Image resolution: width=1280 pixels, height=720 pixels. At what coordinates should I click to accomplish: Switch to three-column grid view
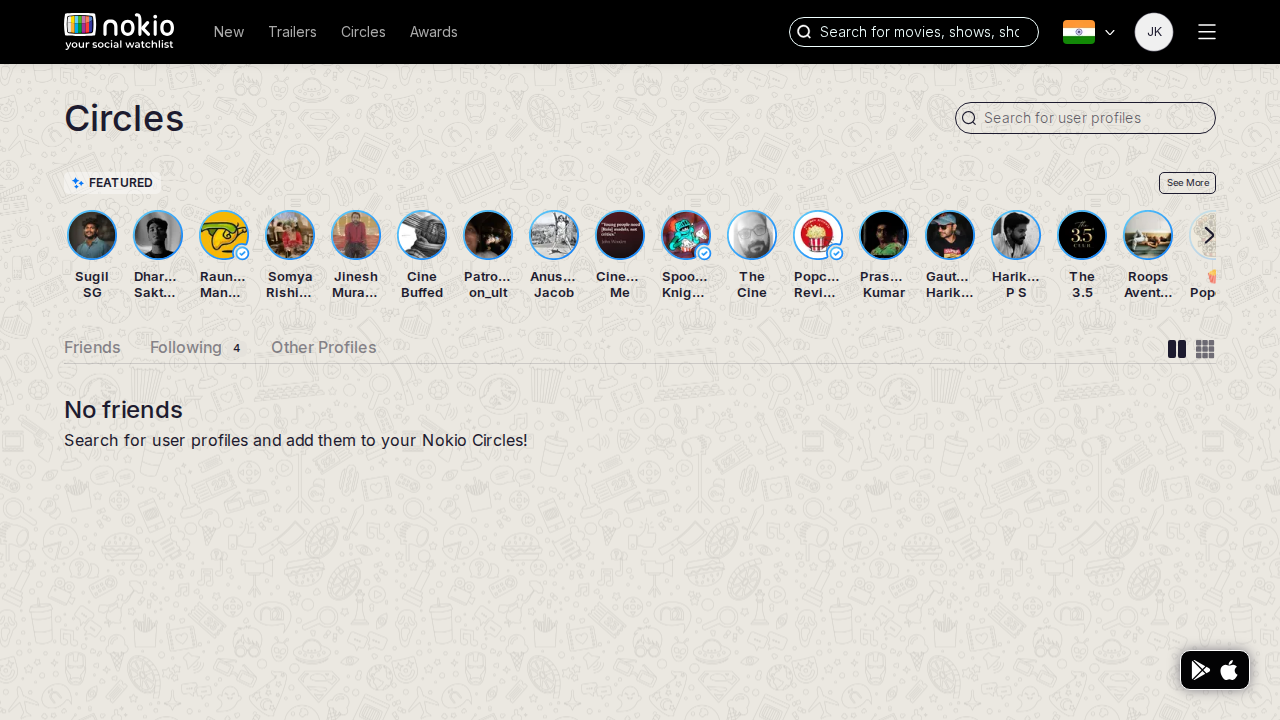point(1205,349)
